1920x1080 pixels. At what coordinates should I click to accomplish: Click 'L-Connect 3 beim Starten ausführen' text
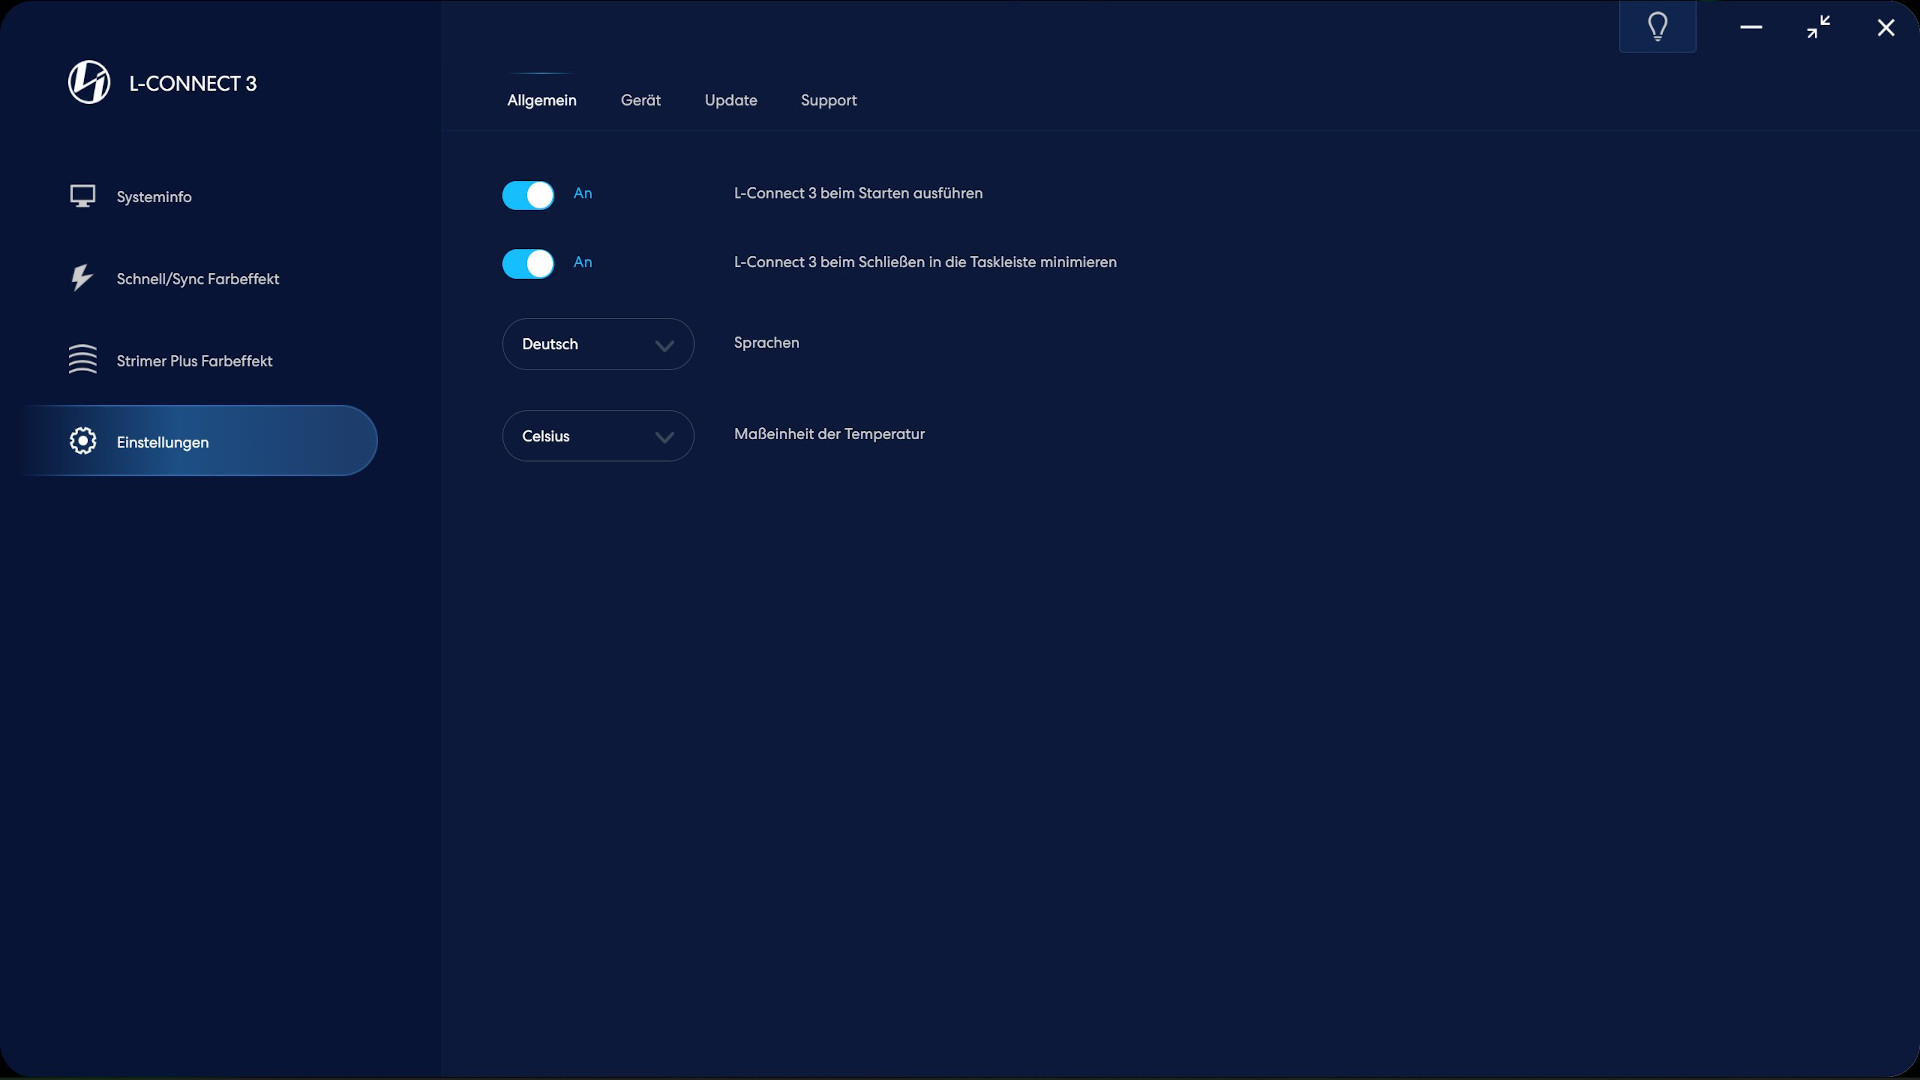[x=858, y=193]
